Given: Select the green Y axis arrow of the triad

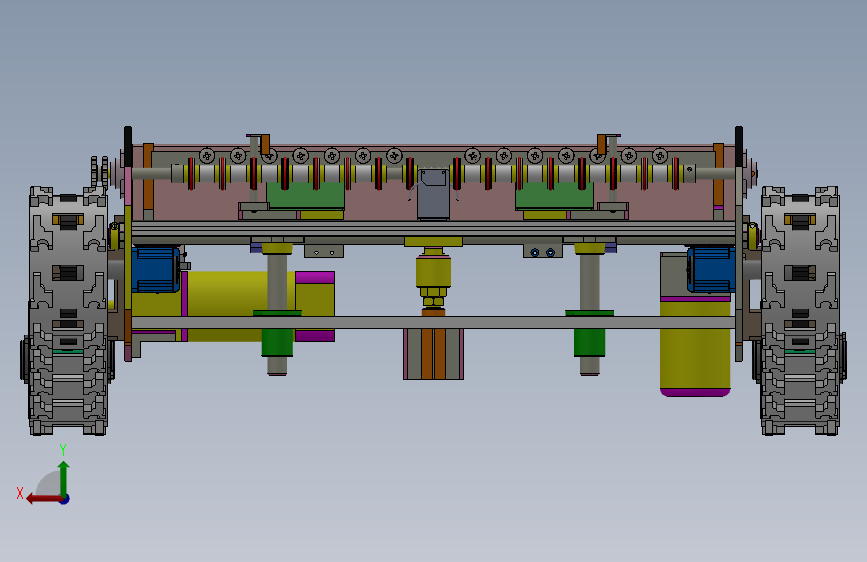Looking at the screenshot, I should pos(64,478).
